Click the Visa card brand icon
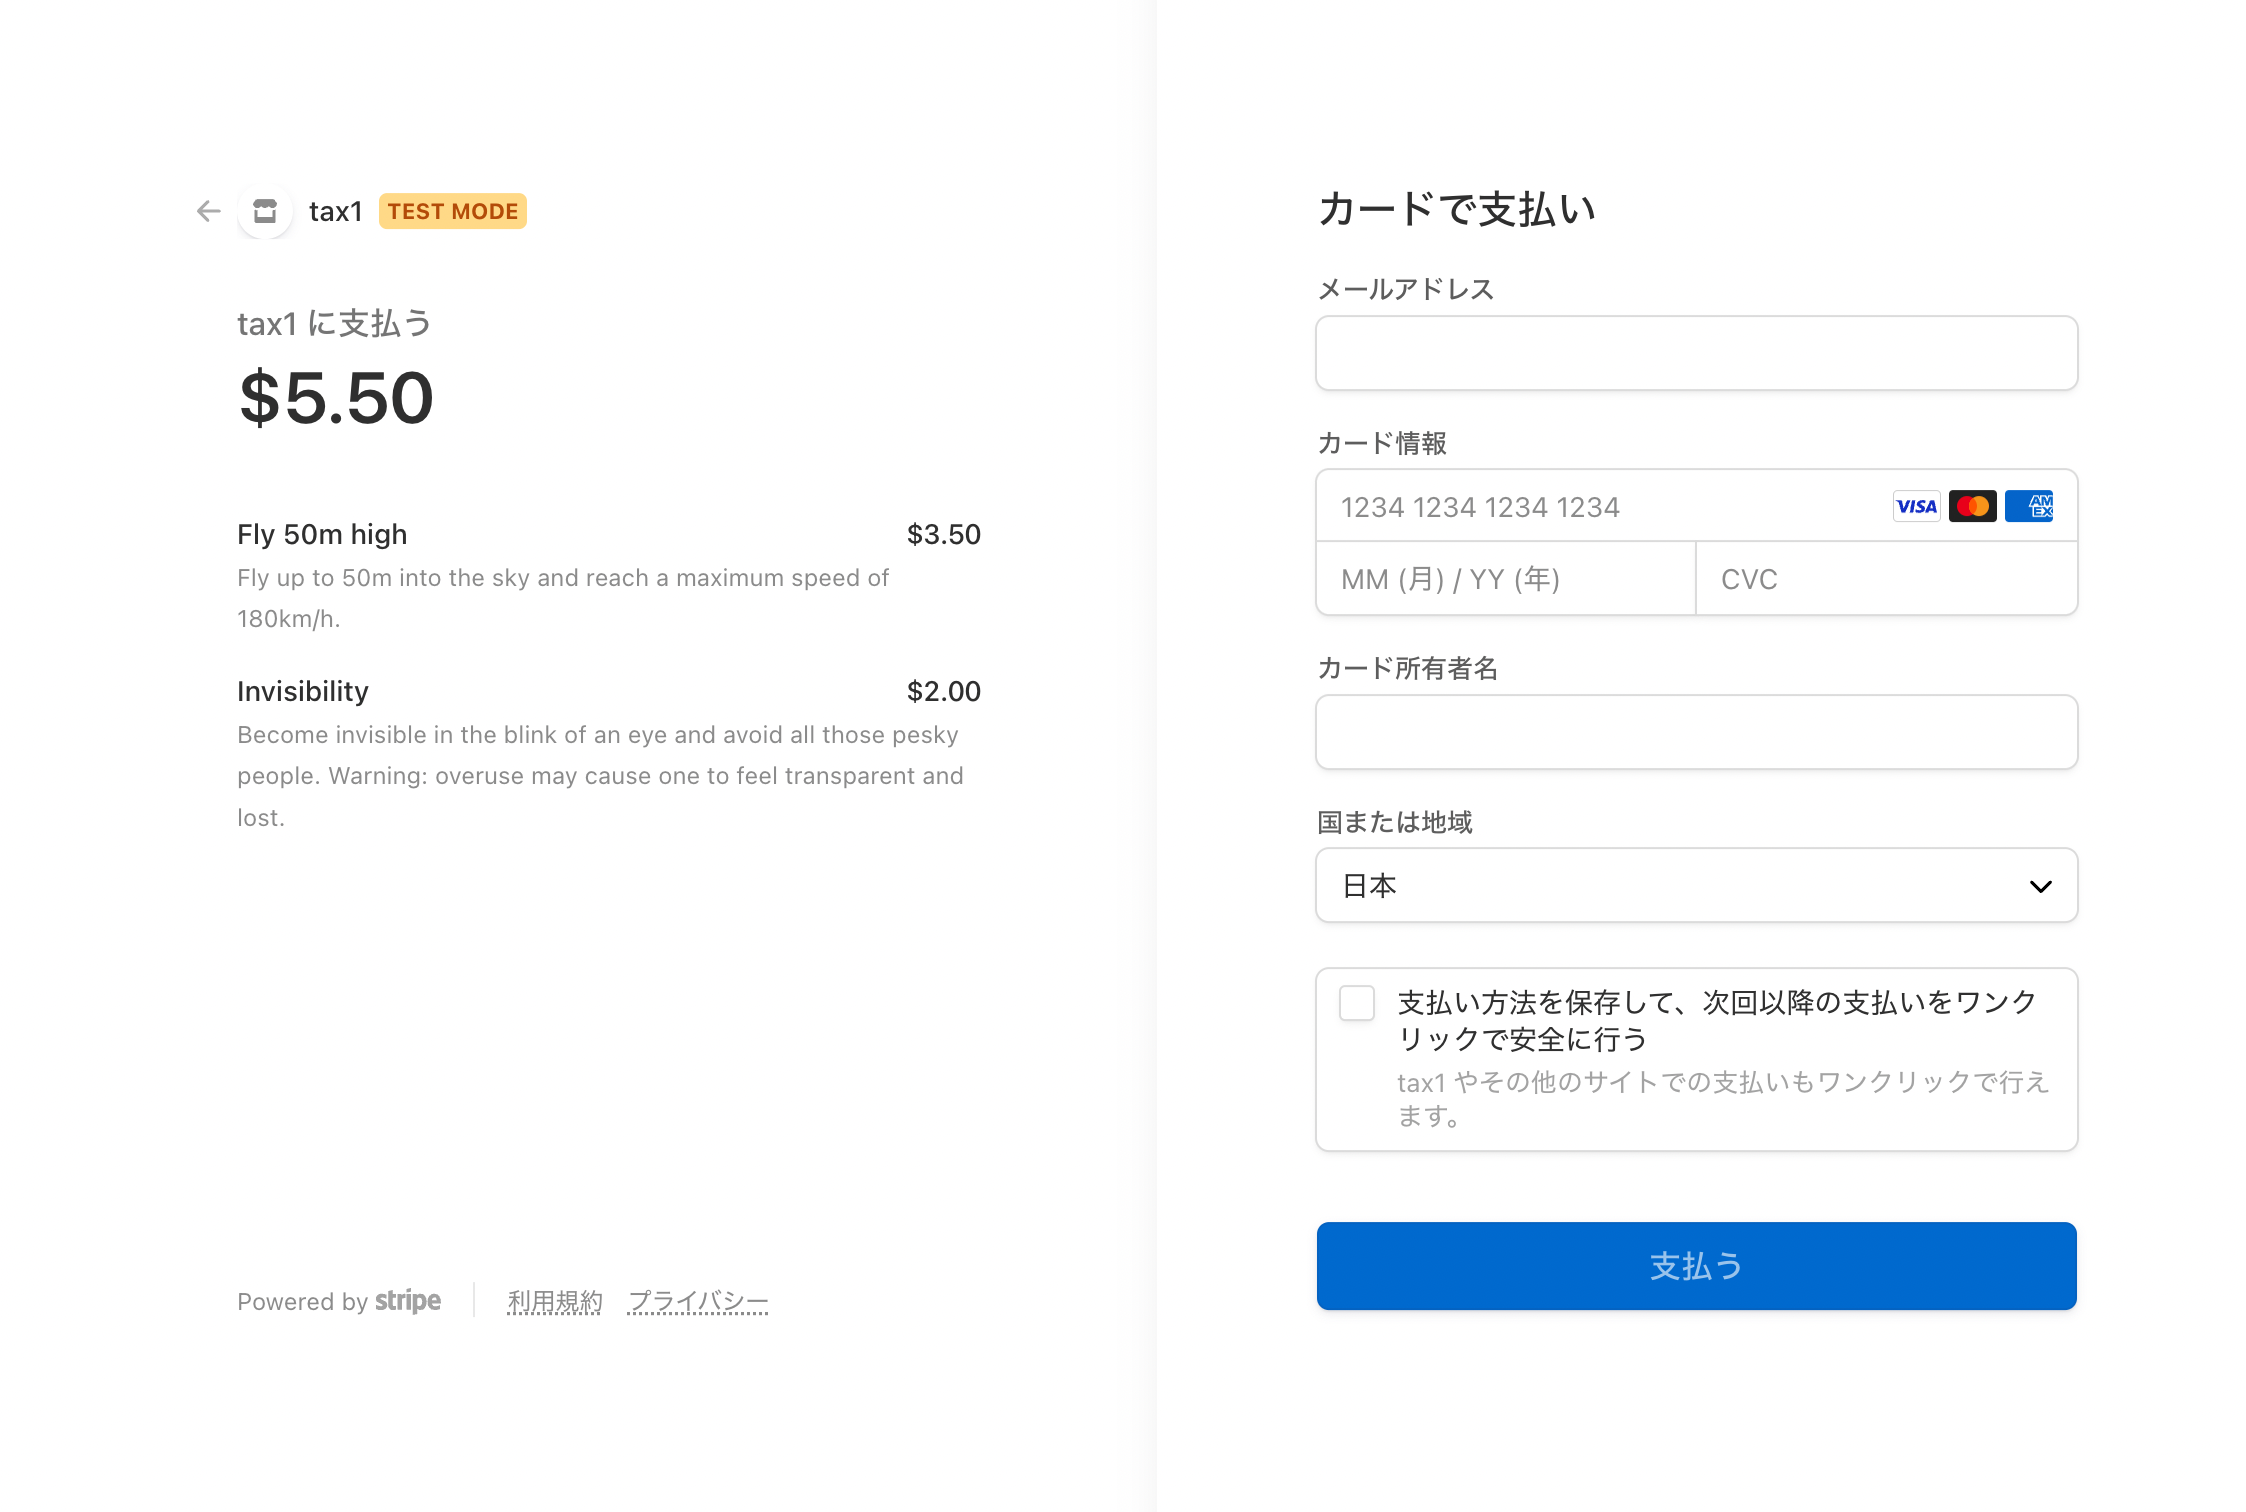 1916,506
